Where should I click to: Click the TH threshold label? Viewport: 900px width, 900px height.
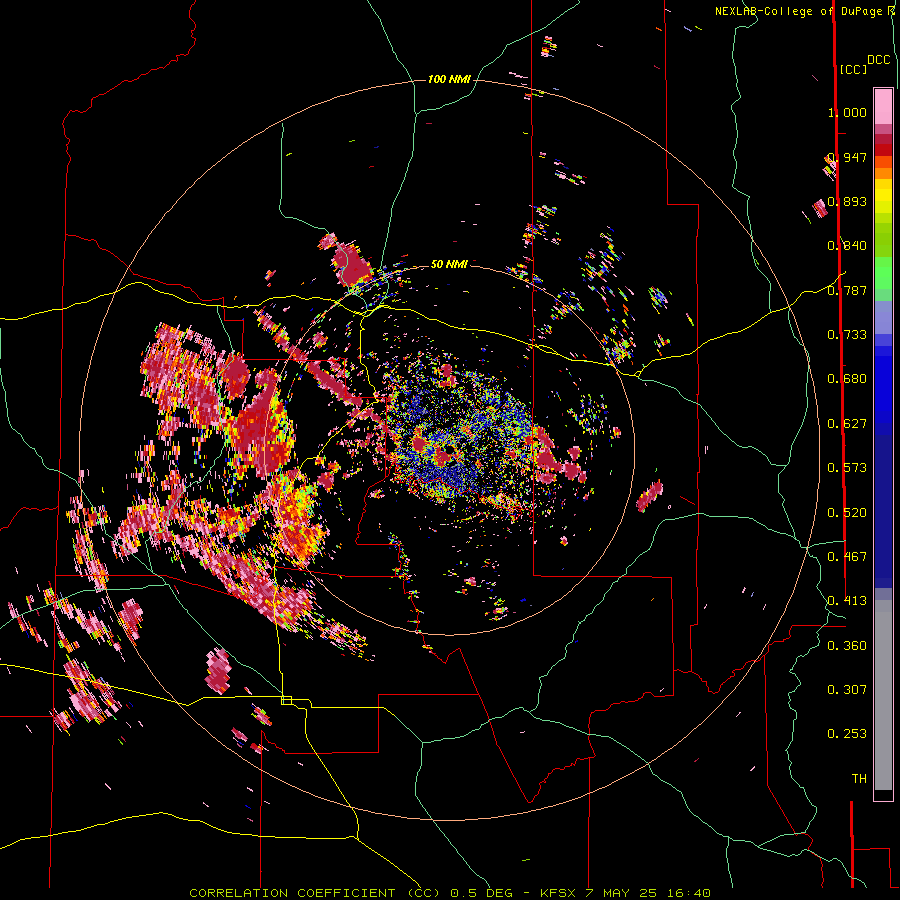pyautogui.click(x=859, y=779)
